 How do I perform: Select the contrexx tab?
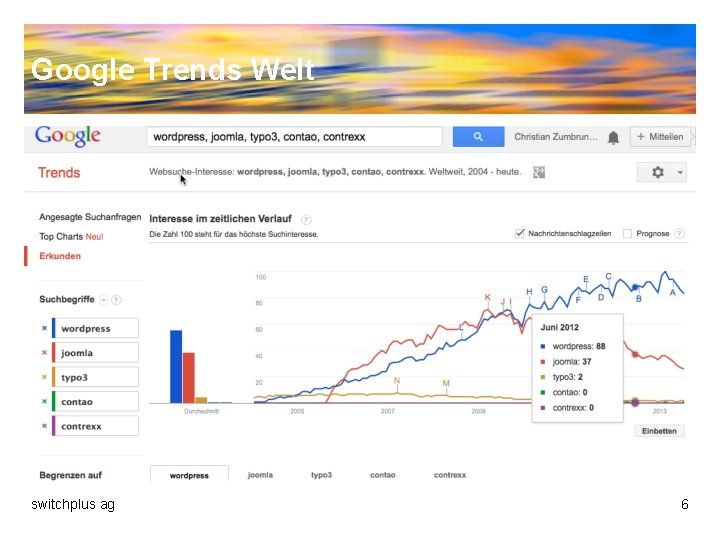[449, 475]
